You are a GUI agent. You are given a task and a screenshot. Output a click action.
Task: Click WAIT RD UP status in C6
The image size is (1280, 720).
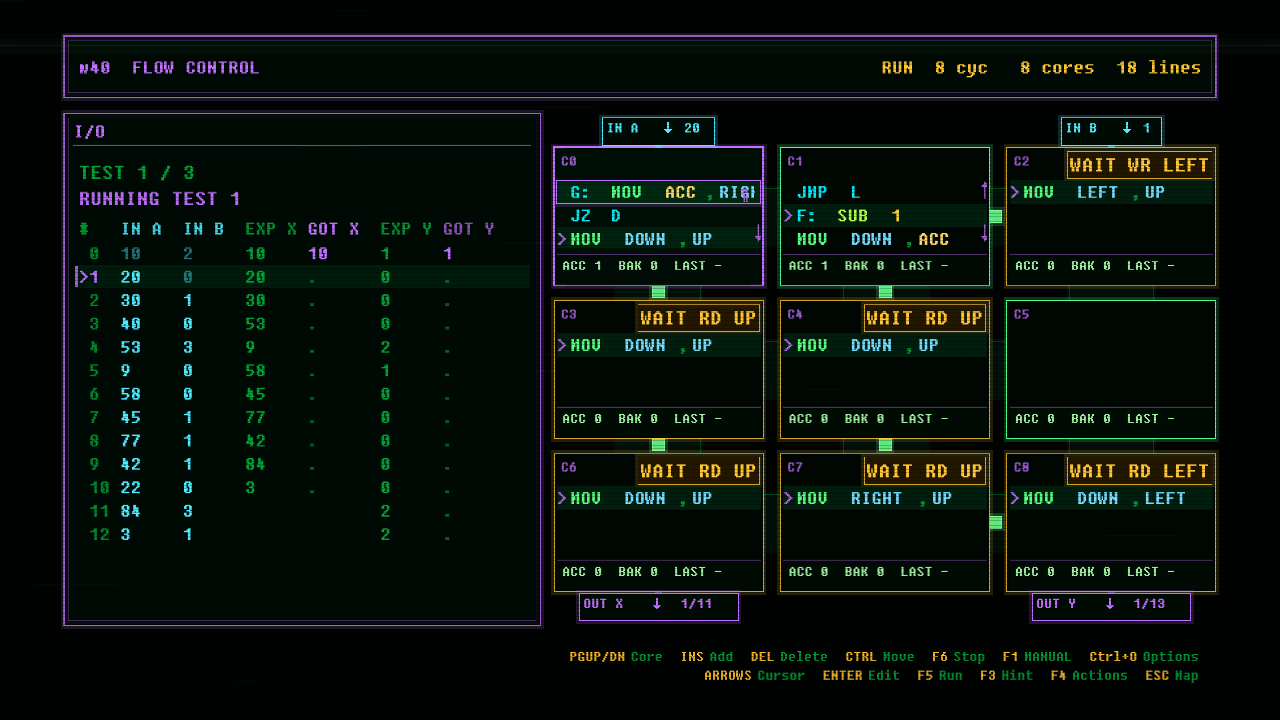click(x=698, y=471)
